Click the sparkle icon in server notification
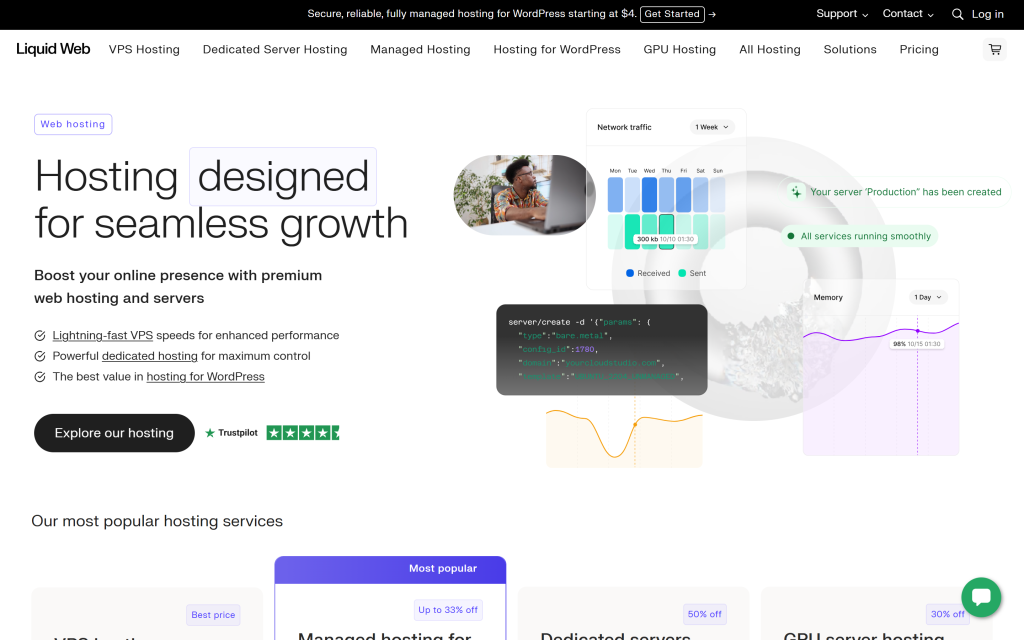 [796, 192]
